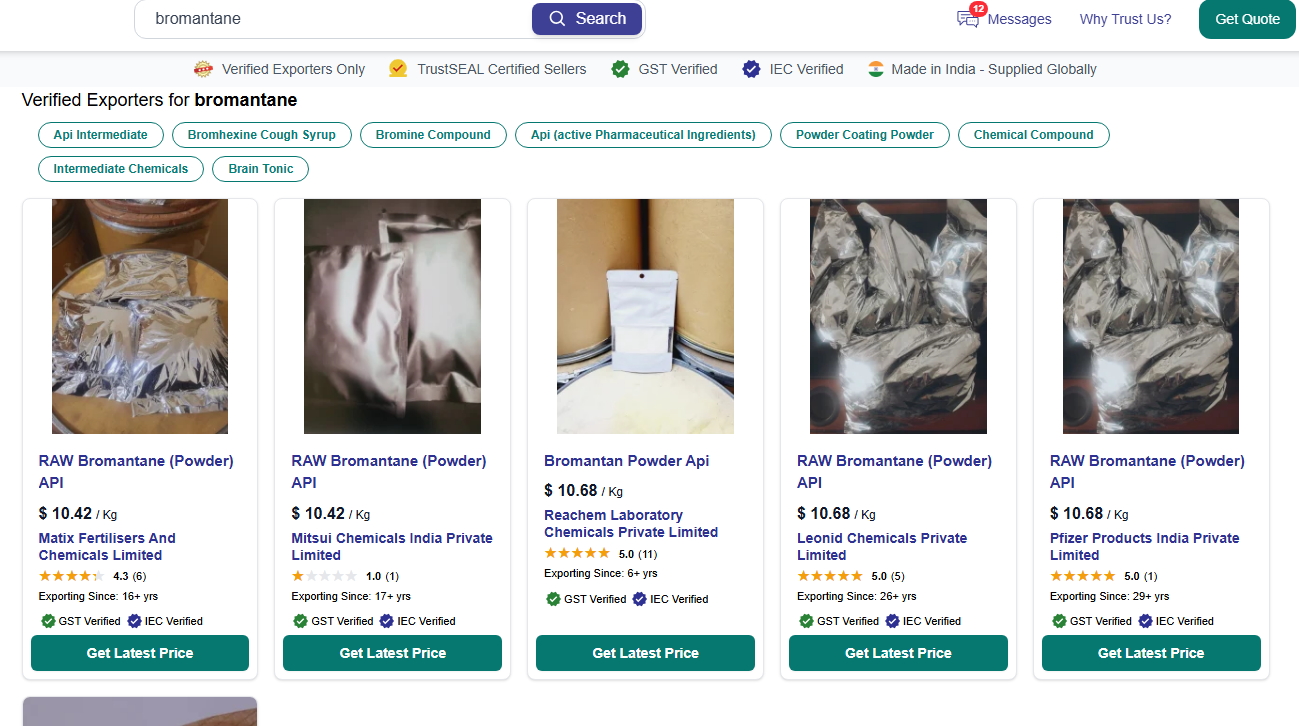Click the IEC Verified blue badge in header strip
Image resolution: width=1299 pixels, height=726 pixels.
[x=752, y=69]
